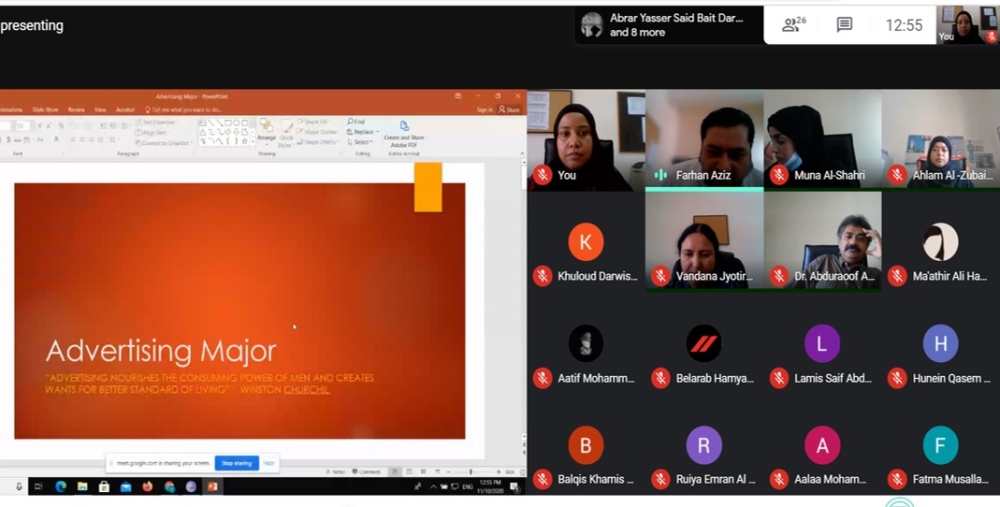Click the Find tool in Editing group
Screen dimensions: 1000x507
coord(356,122)
